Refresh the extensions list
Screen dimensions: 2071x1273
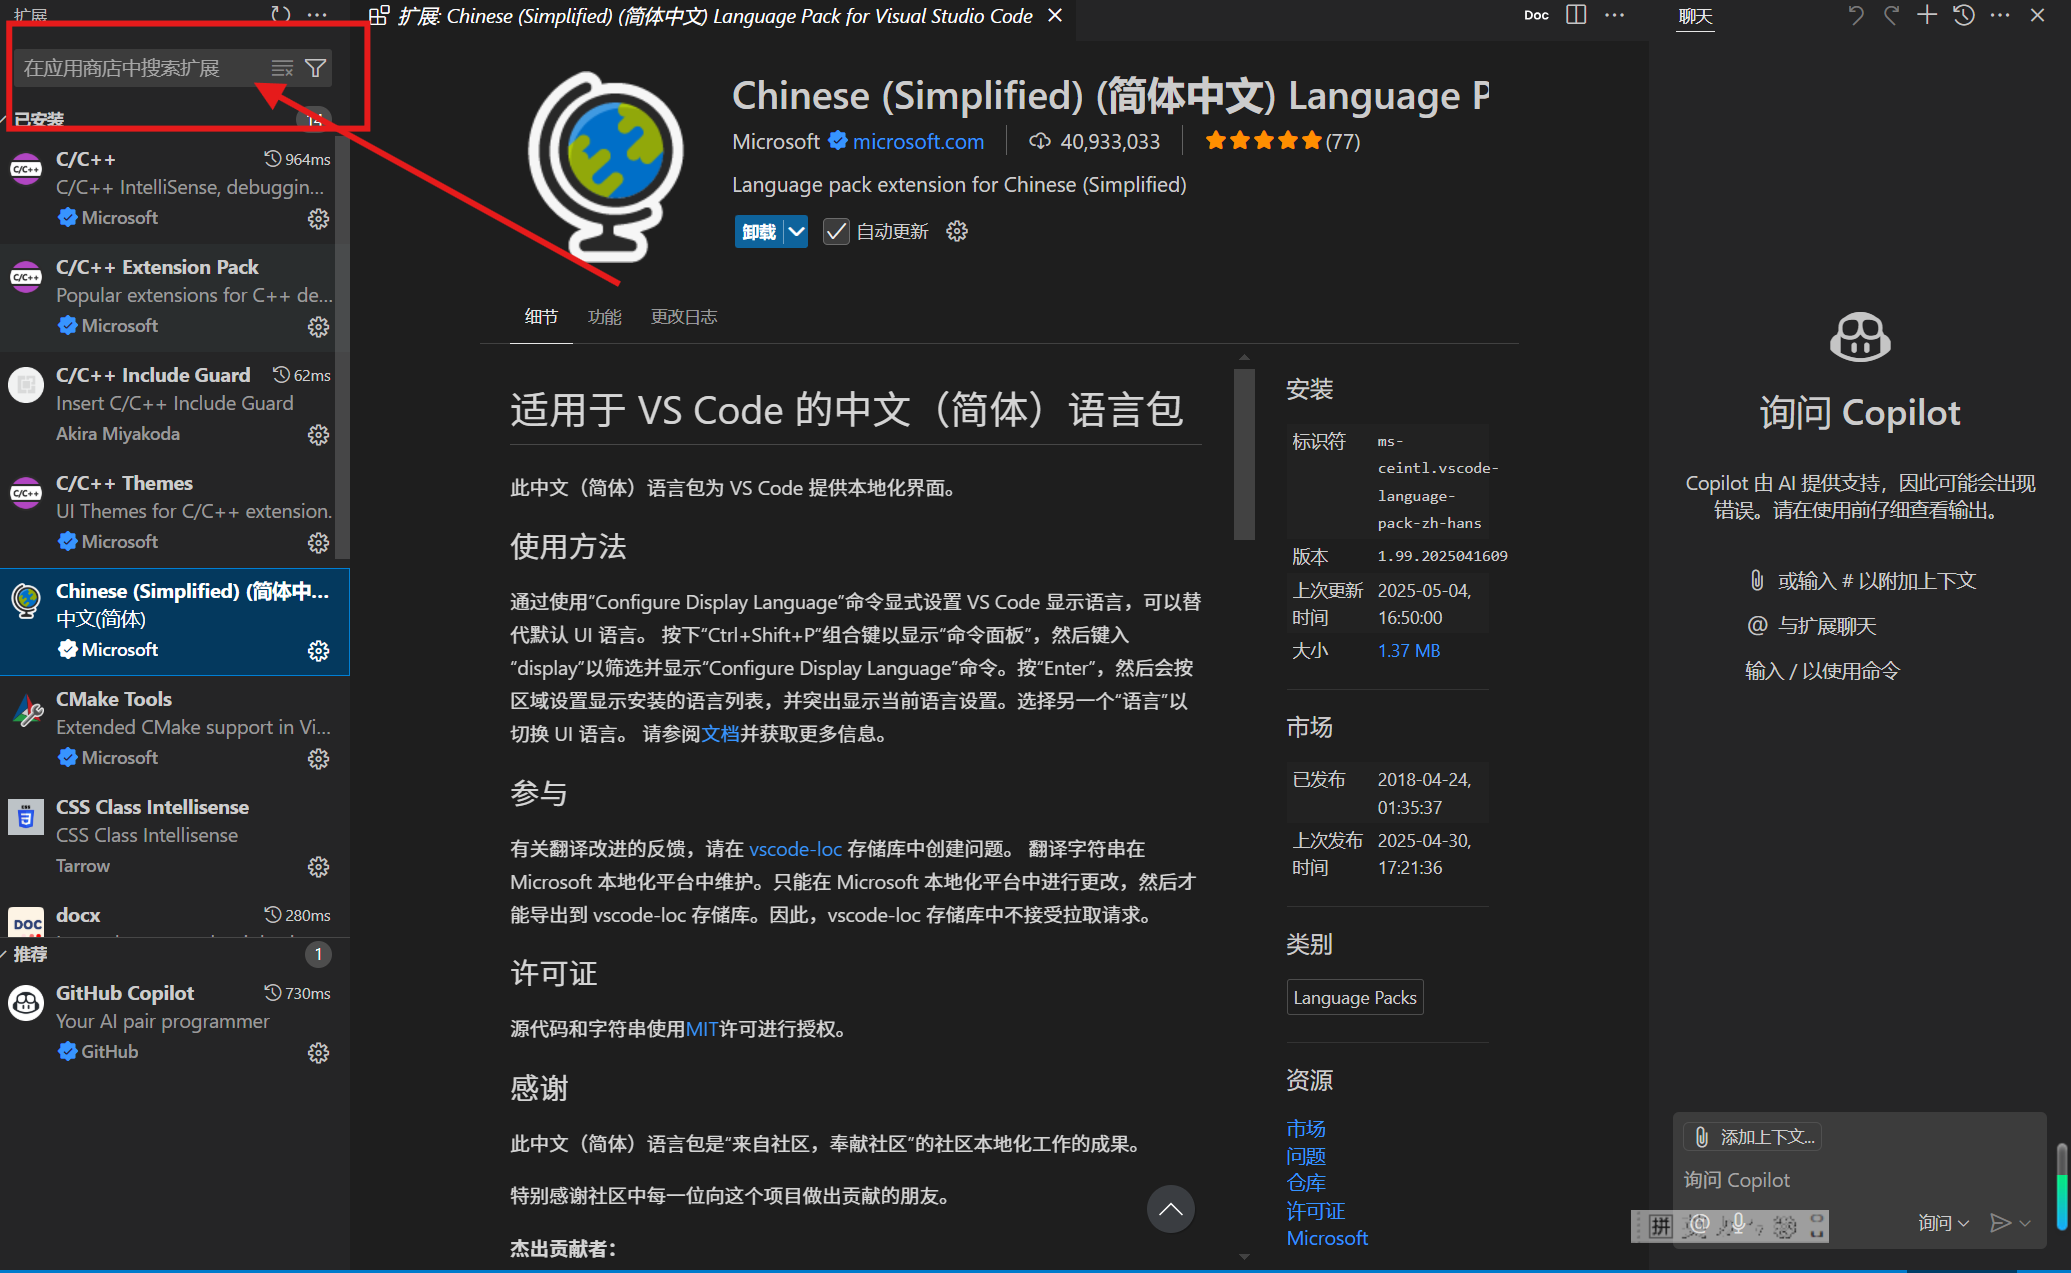coord(281,14)
